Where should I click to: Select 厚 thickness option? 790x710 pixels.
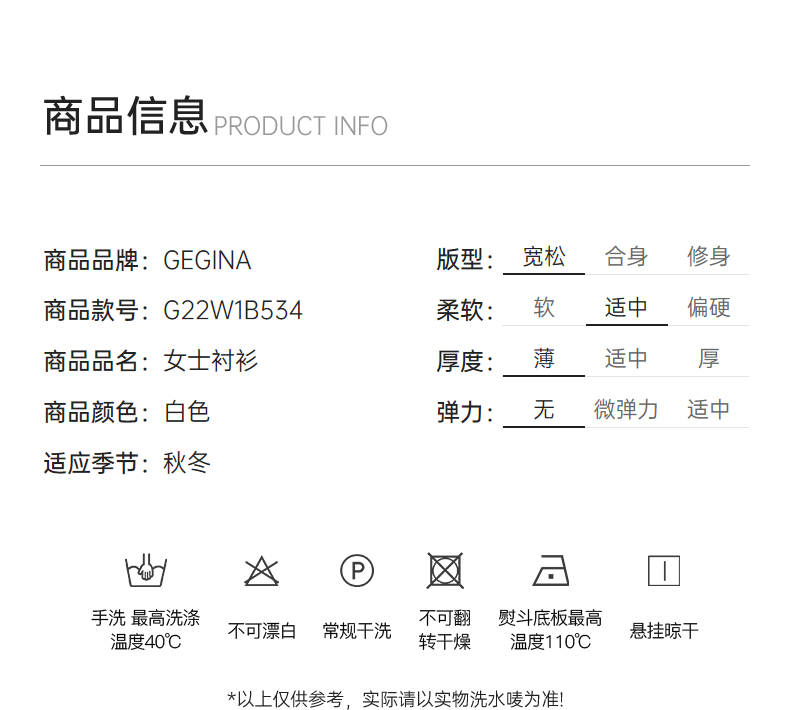(708, 359)
